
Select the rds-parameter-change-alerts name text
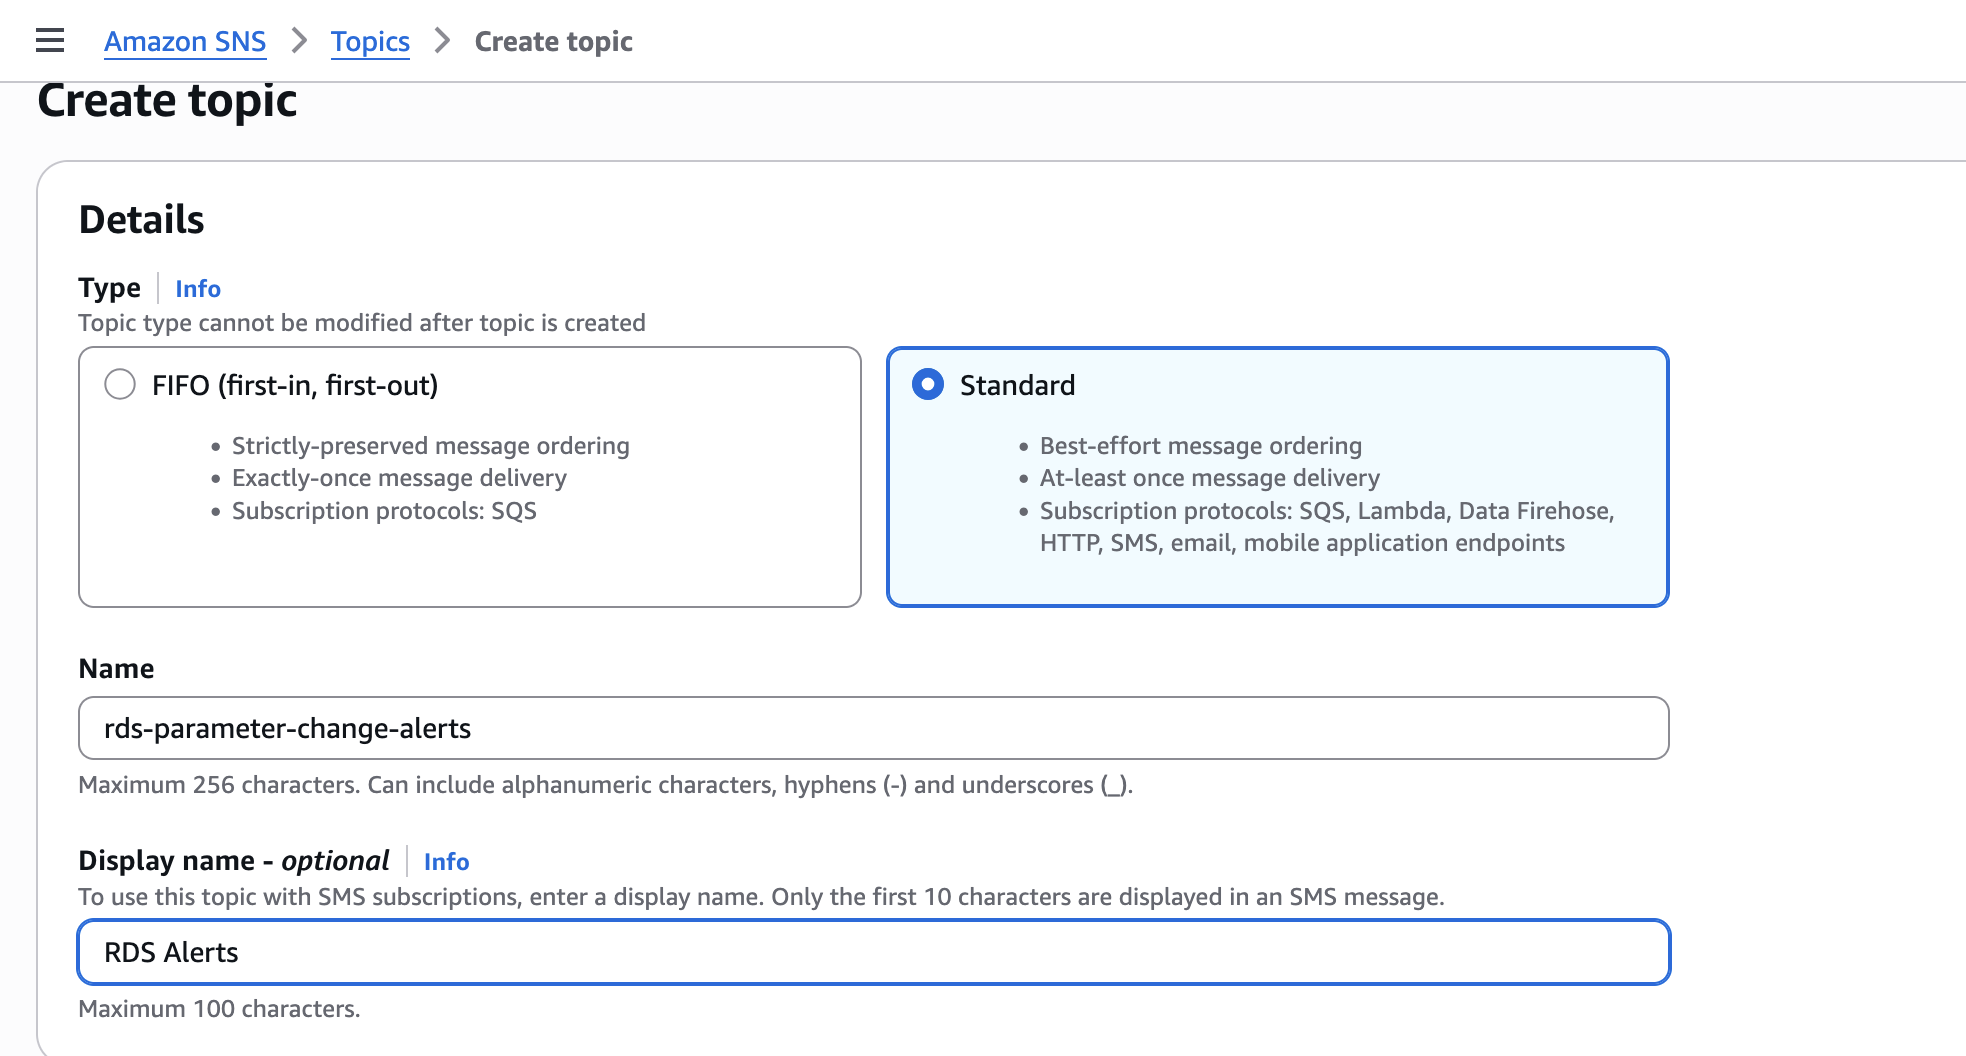coord(287,728)
